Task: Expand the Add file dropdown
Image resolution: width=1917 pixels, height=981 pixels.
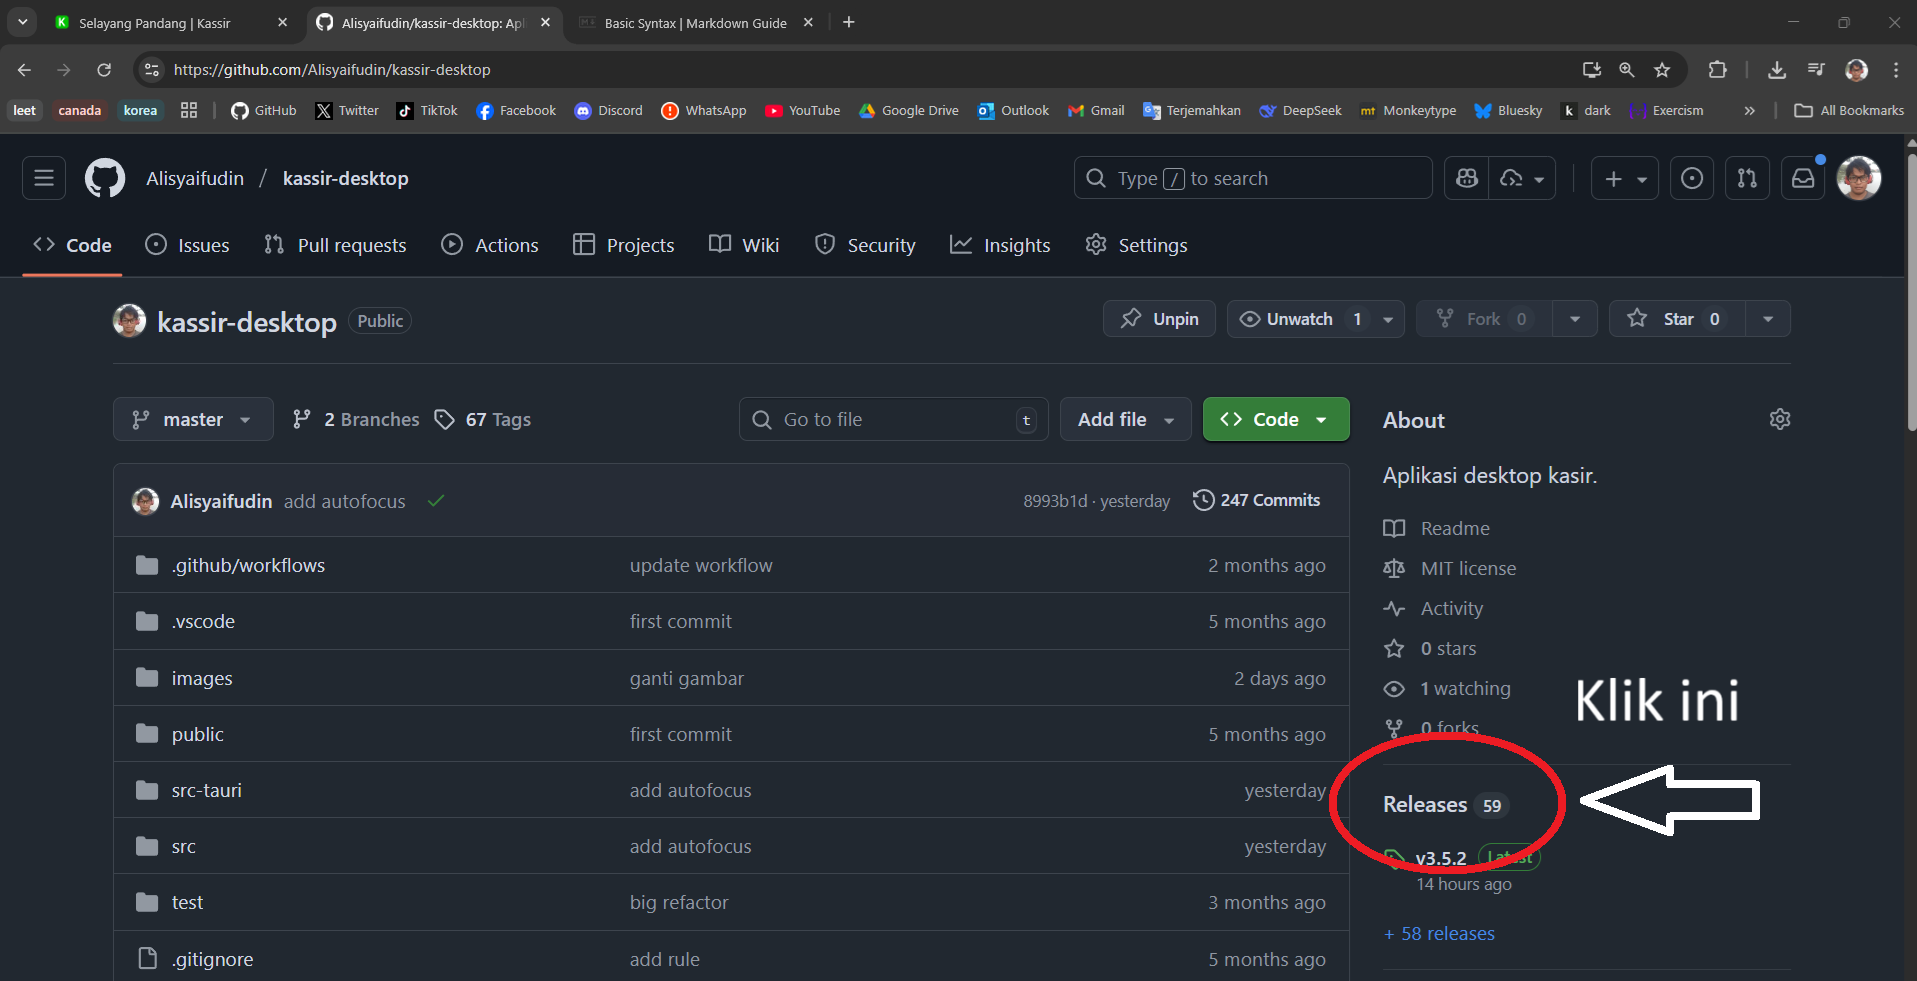Action: coord(1125,420)
